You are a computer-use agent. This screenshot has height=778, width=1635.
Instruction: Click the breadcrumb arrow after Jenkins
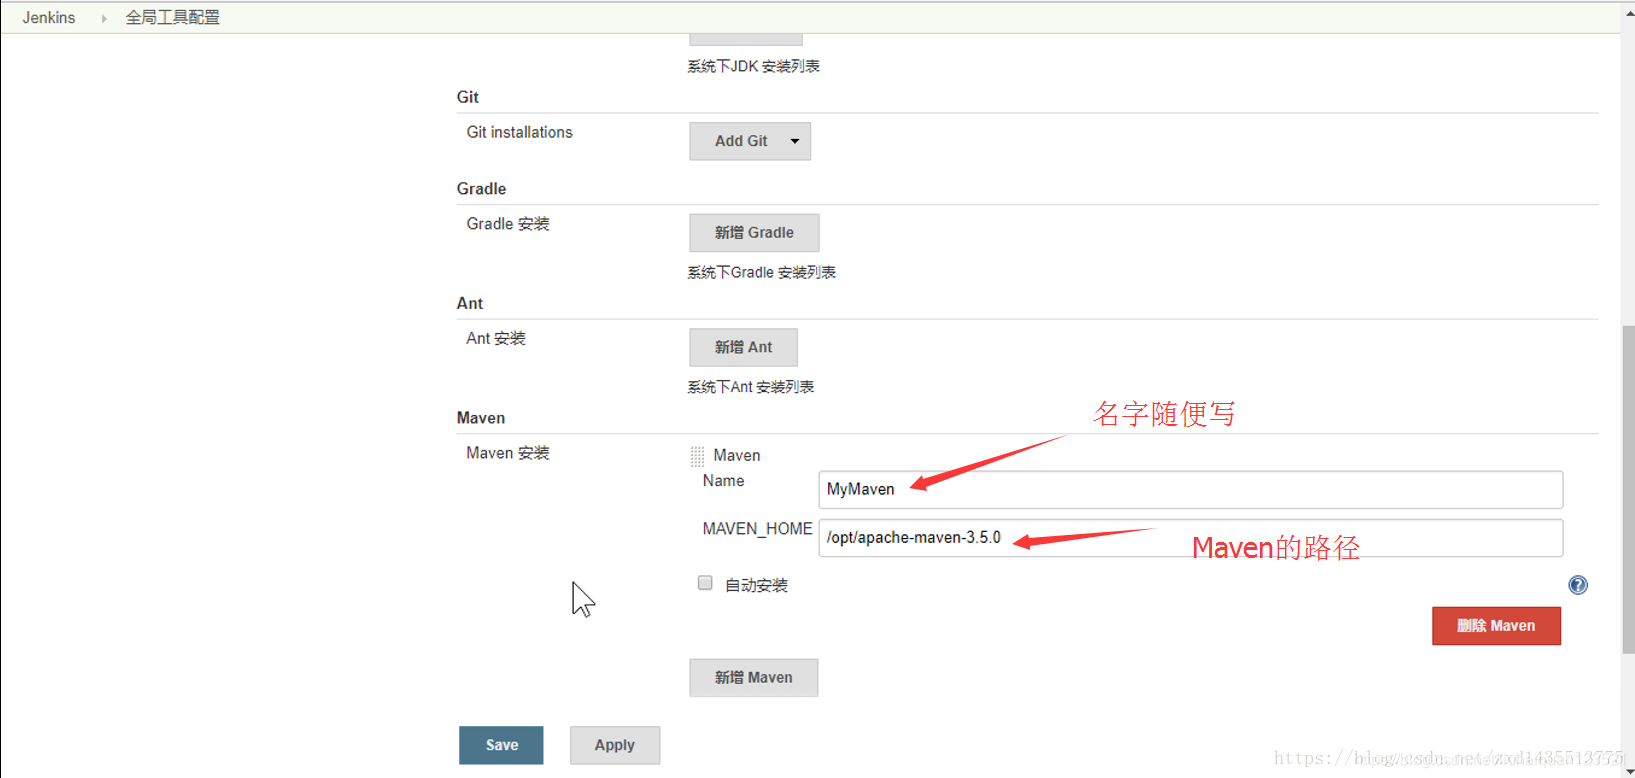coord(104,18)
